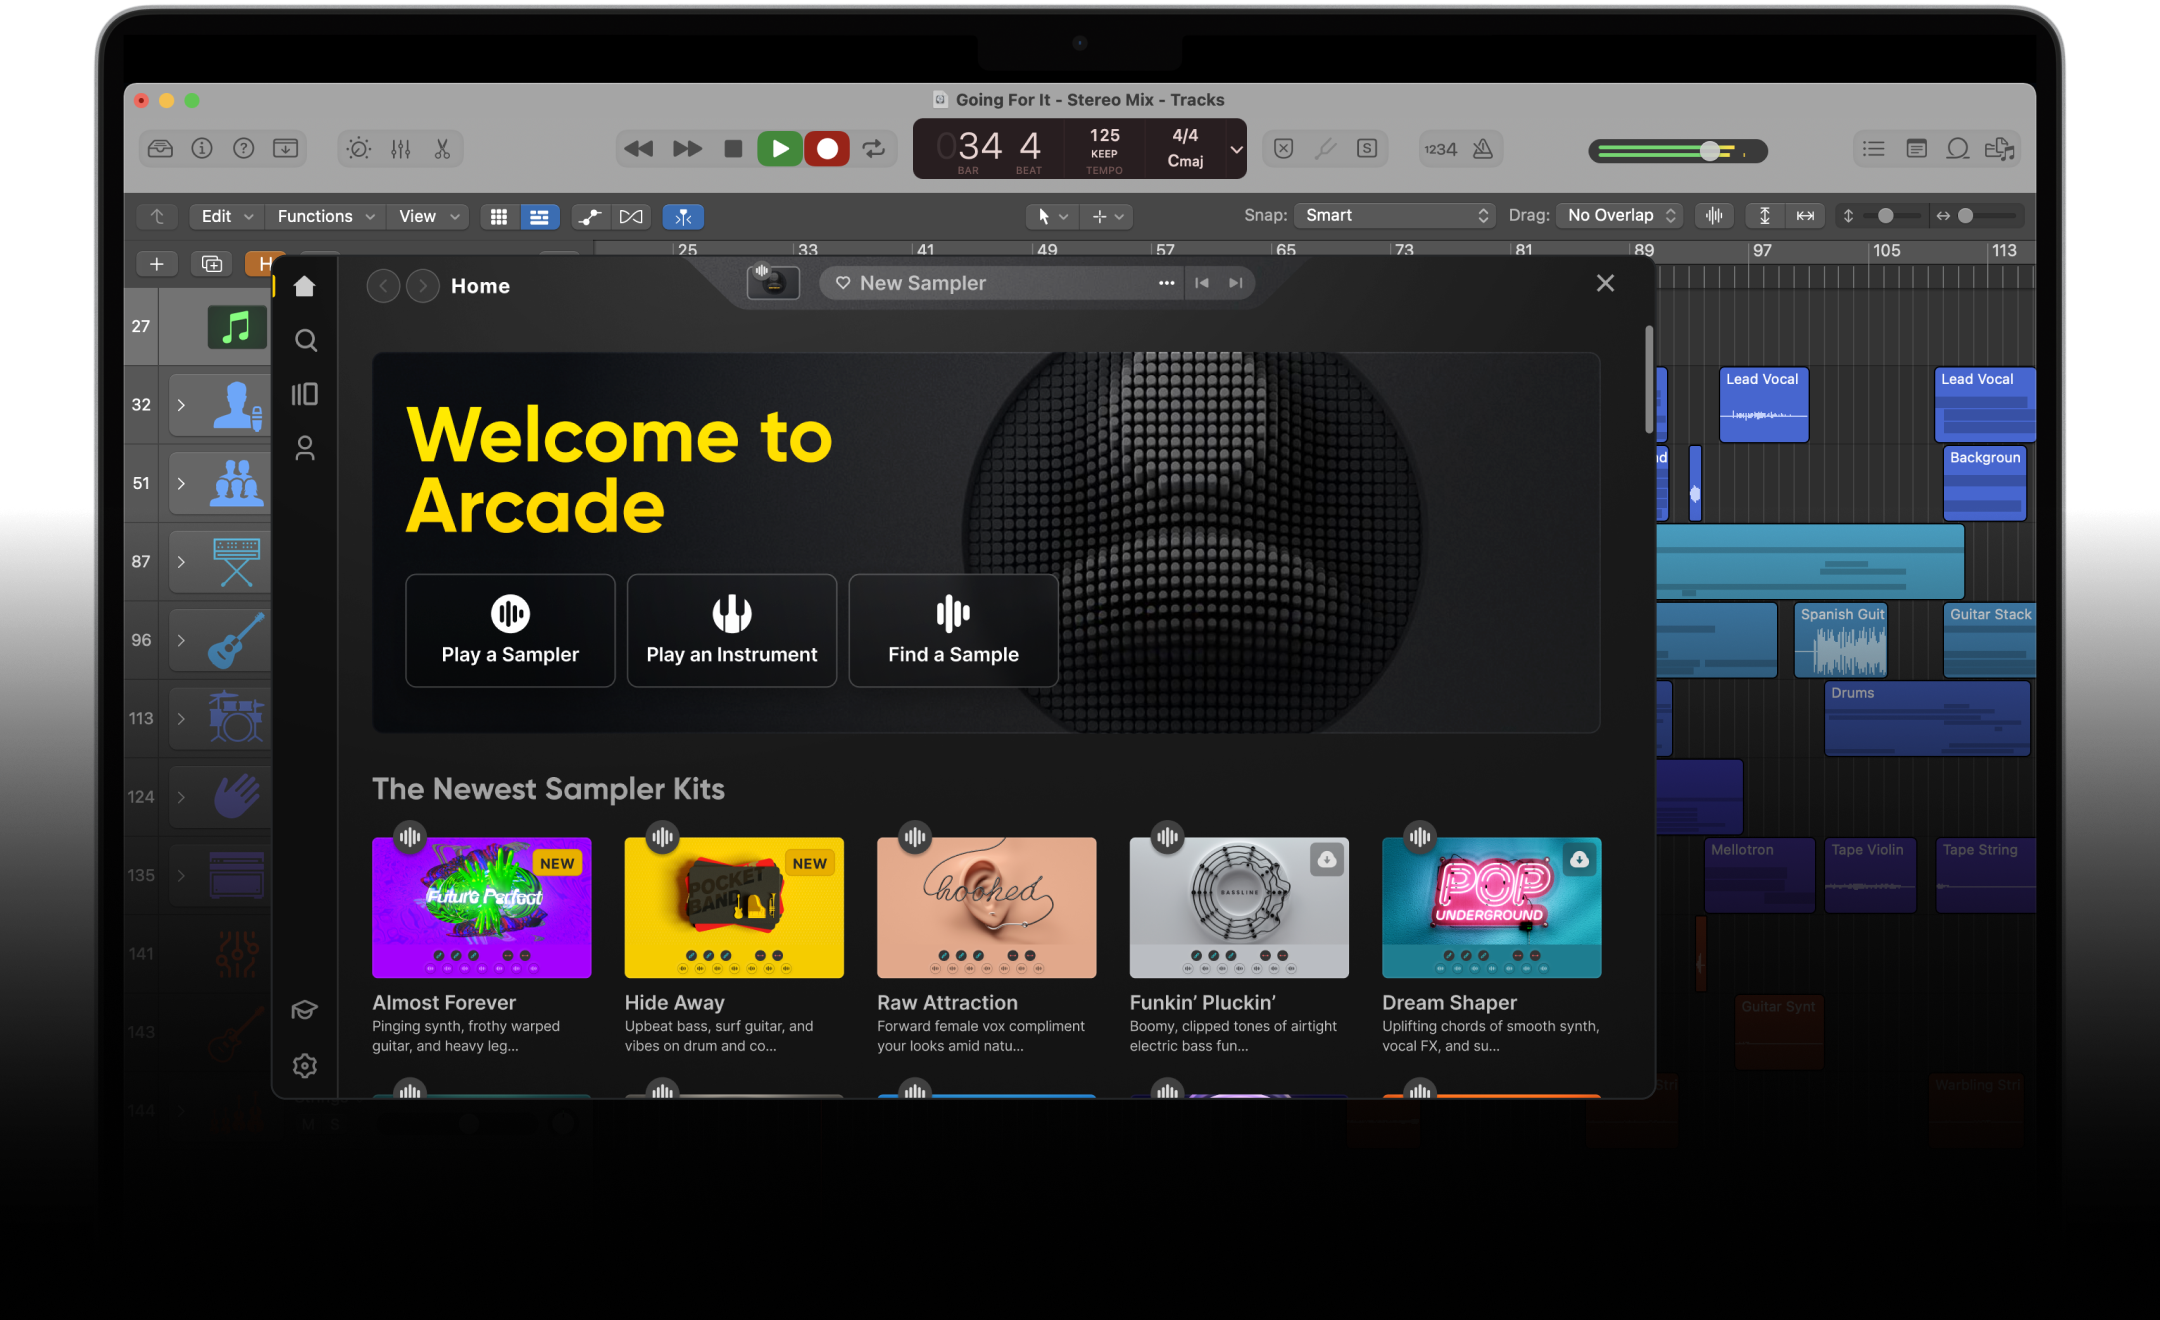This screenshot has width=2160, height=1320.
Task: Open the Arcade profile icon
Action: [305, 448]
